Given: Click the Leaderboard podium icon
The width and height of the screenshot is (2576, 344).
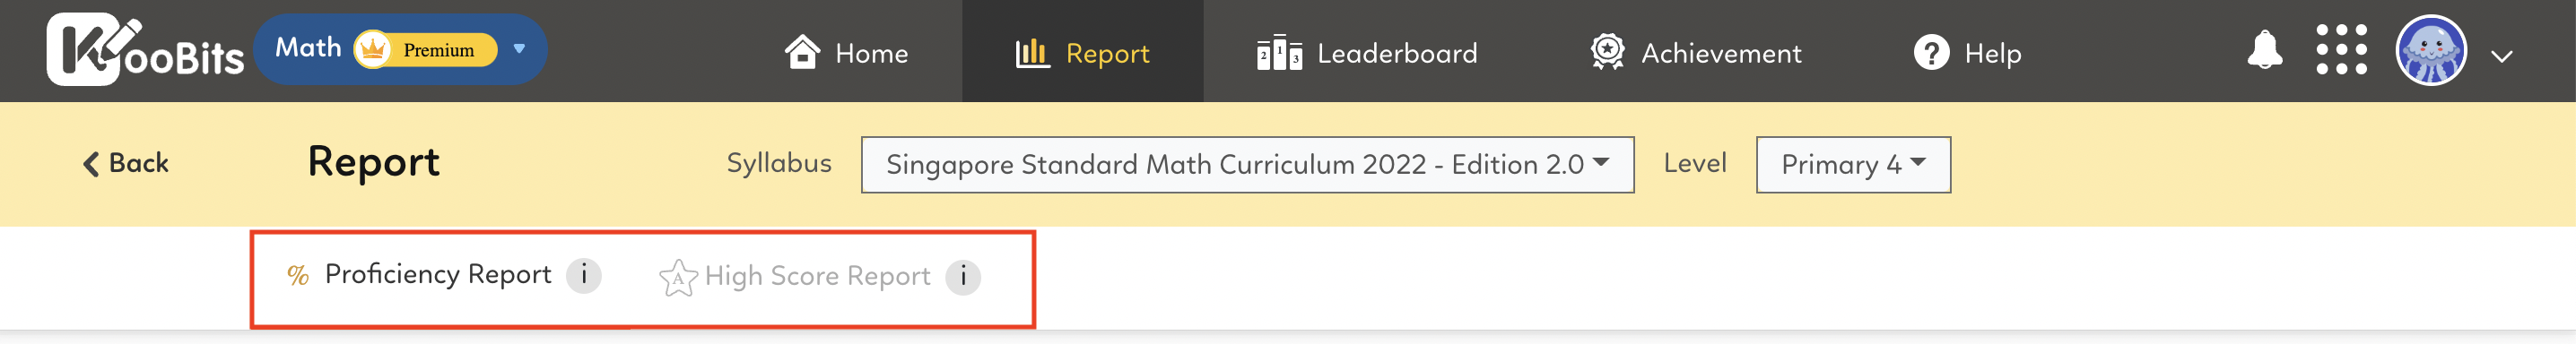Looking at the screenshot, I should click(1279, 53).
